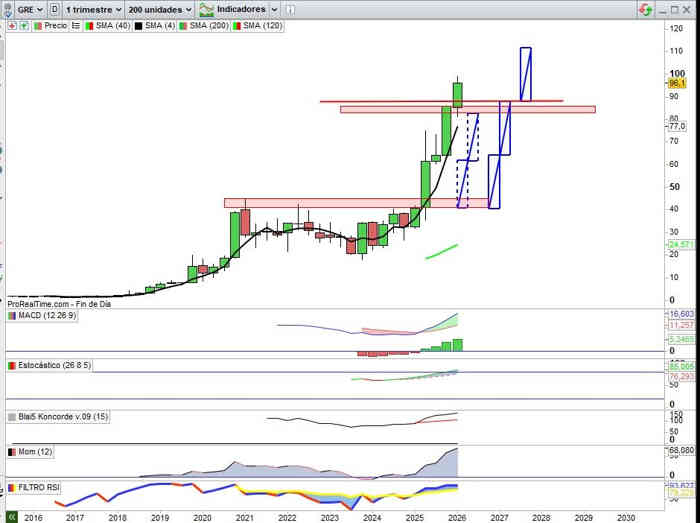Viewport: 700px width, 523px height.
Task: Click the green double-arrow icon at bottom-left
Action: pos(12,516)
